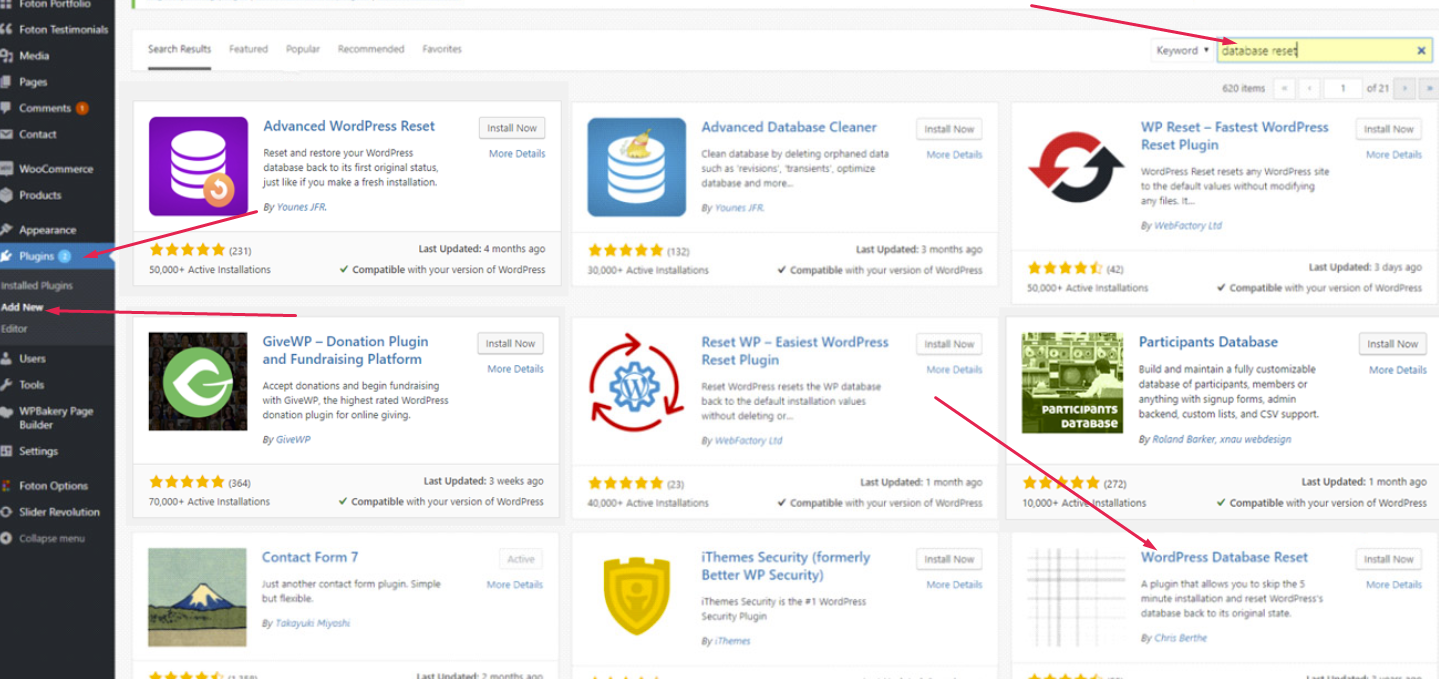Install the Advanced WordPress Reset plugin

[x=512, y=128]
